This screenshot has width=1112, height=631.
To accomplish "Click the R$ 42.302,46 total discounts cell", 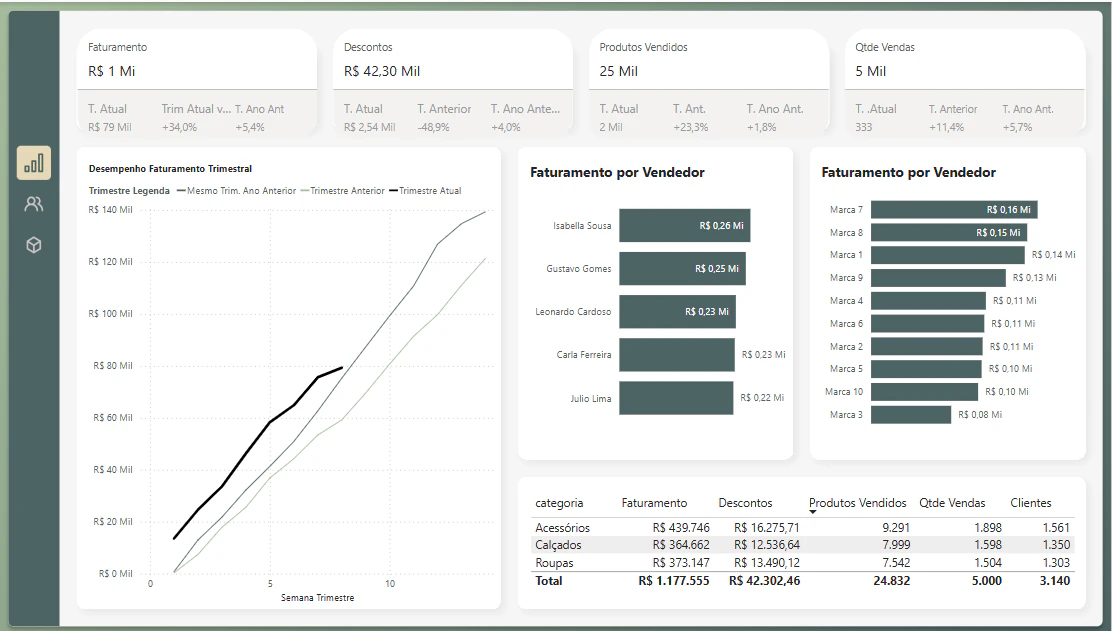I will coord(764,581).
